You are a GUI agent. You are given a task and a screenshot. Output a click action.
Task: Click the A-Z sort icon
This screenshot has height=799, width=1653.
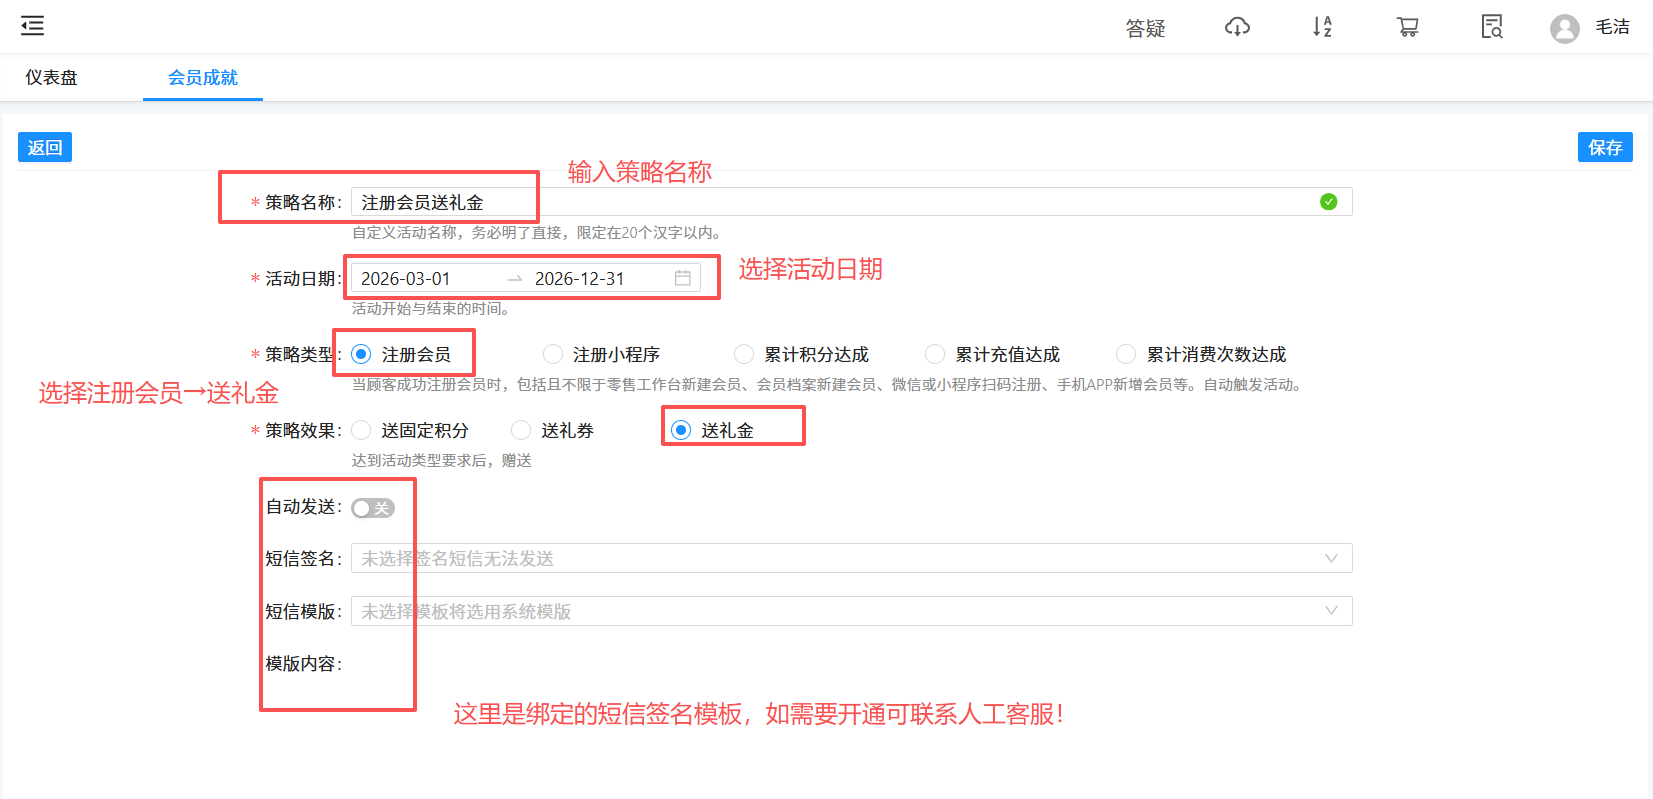tap(1322, 27)
